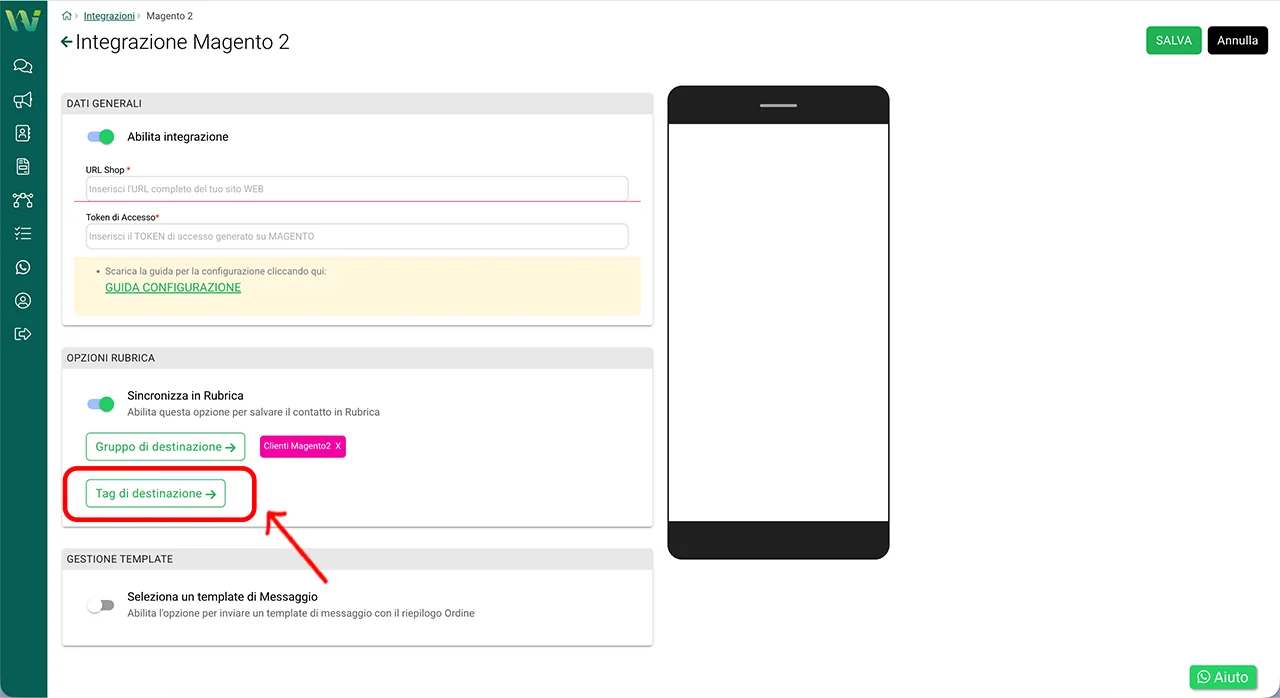Remove the Clienti Magento2 group chip
This screenshot has width=1280, height=698.
[338, 446]
